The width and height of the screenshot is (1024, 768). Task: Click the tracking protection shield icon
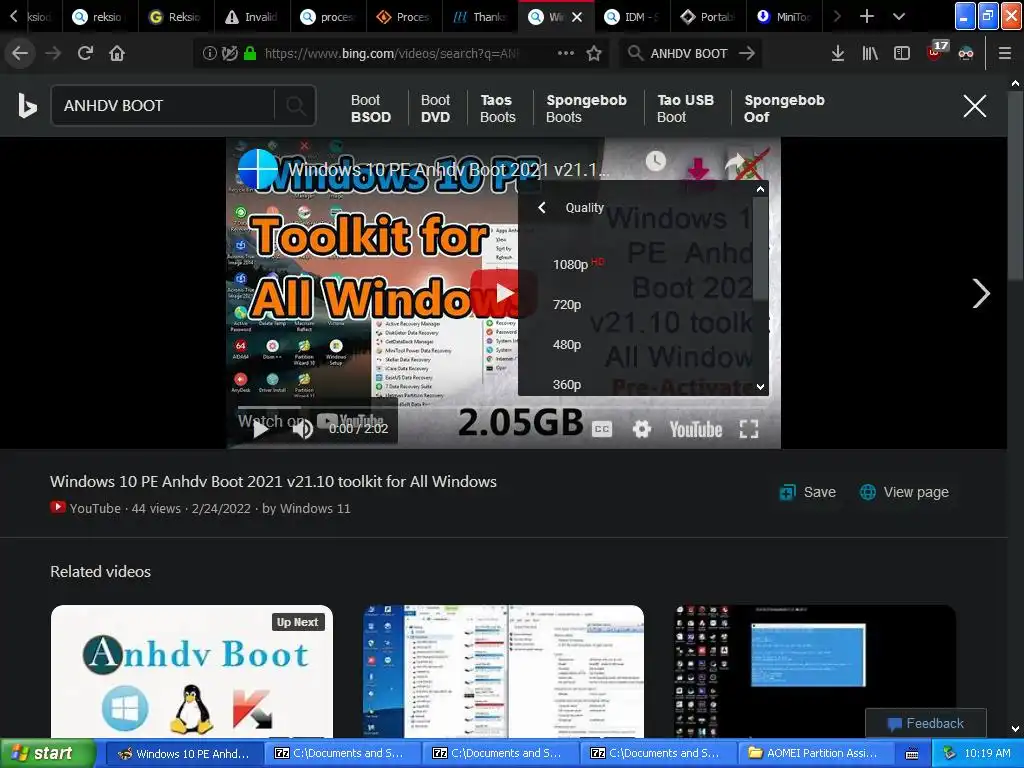(x=229, y=53)
